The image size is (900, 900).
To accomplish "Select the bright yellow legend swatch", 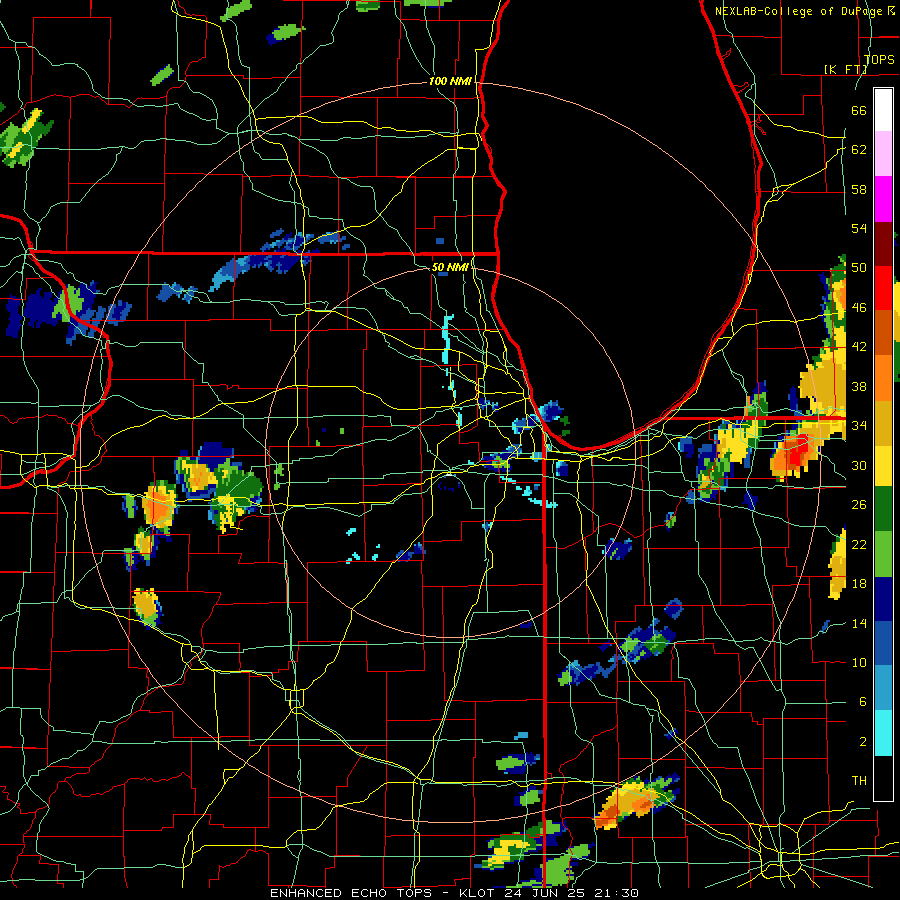I will pos(883,465).
